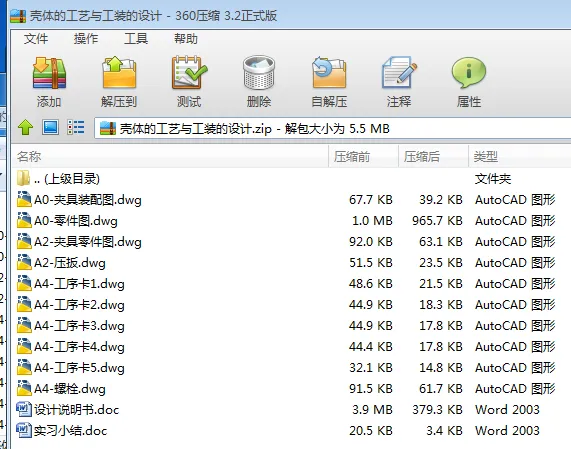Screen dimensions: 571x449
Task: Click the 92.0 KB original size value
Action: pos(371,242)
